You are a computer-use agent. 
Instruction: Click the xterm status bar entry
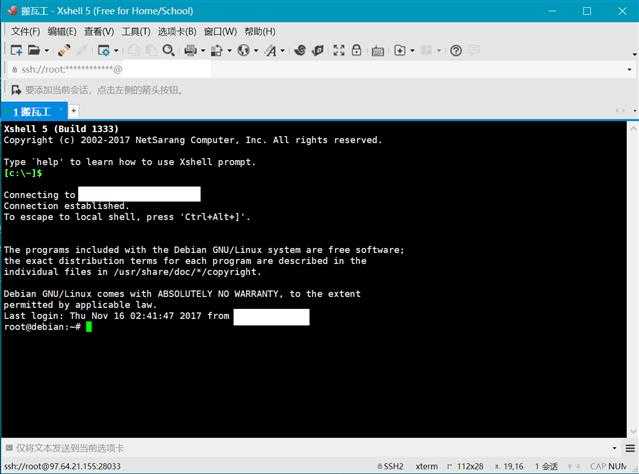(427, 466)
